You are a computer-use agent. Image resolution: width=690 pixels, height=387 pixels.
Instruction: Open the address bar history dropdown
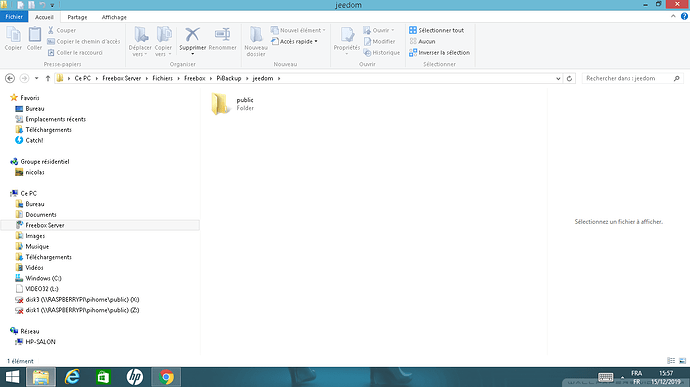click(558, 78)
